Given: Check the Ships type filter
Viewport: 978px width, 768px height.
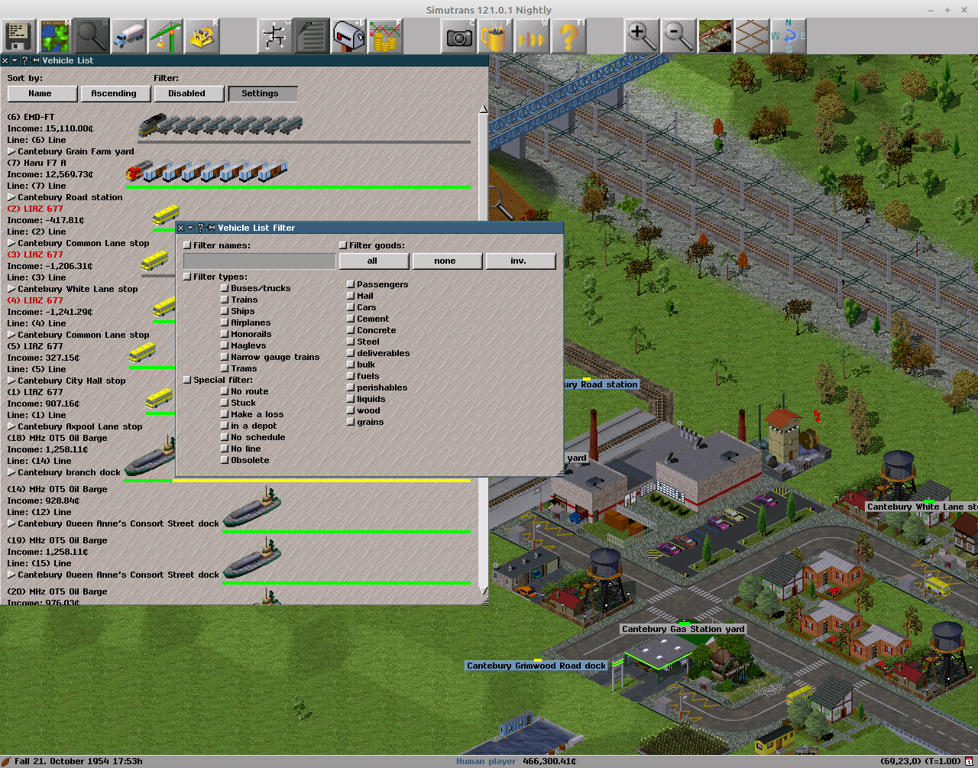Looking at the screenshot, I should click(x=225, y=311).
